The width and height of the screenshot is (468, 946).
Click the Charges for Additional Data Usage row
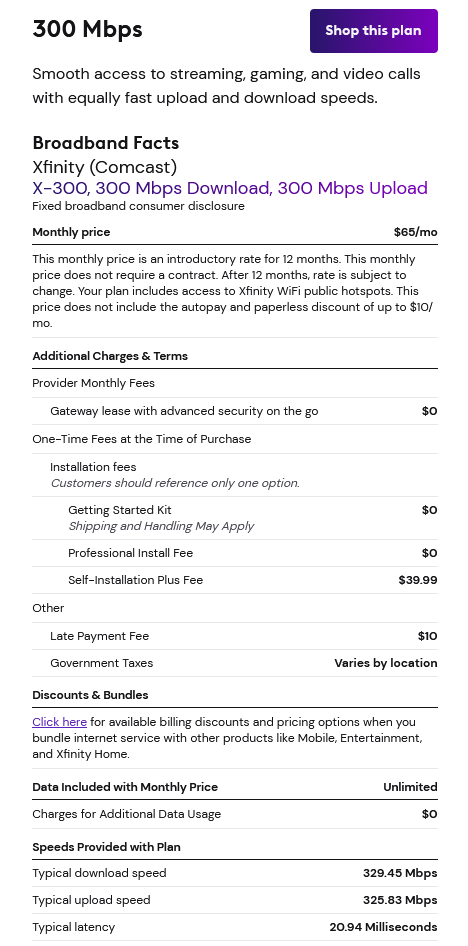click(x=235, y=814)
